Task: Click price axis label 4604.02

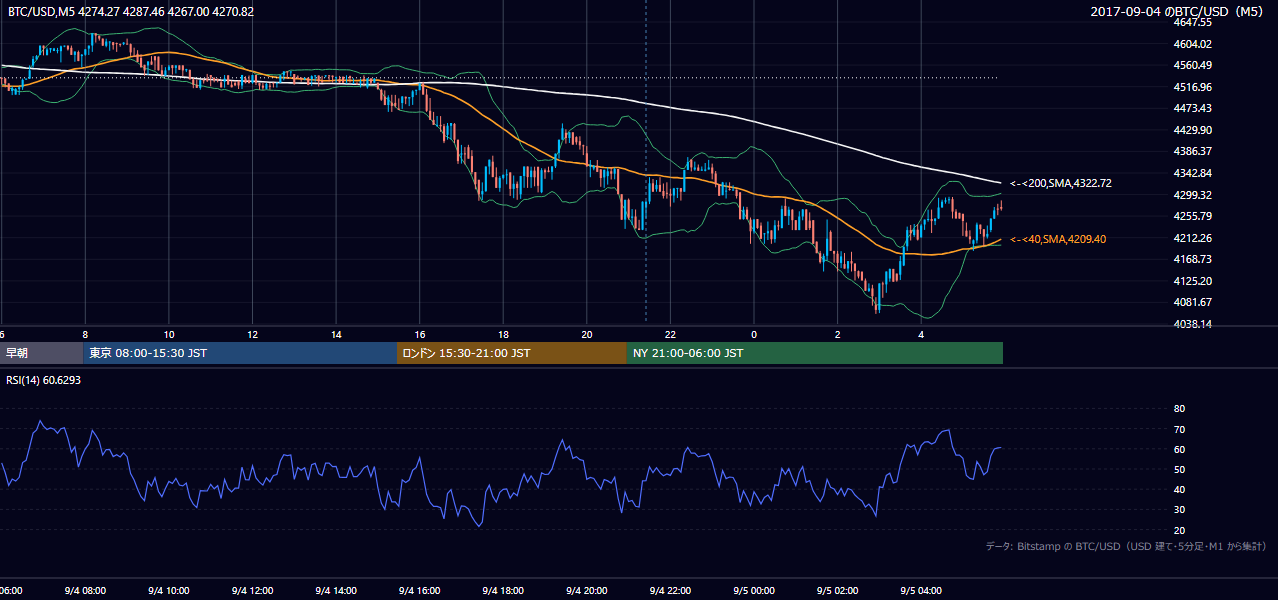Action: click(1192, 44)
